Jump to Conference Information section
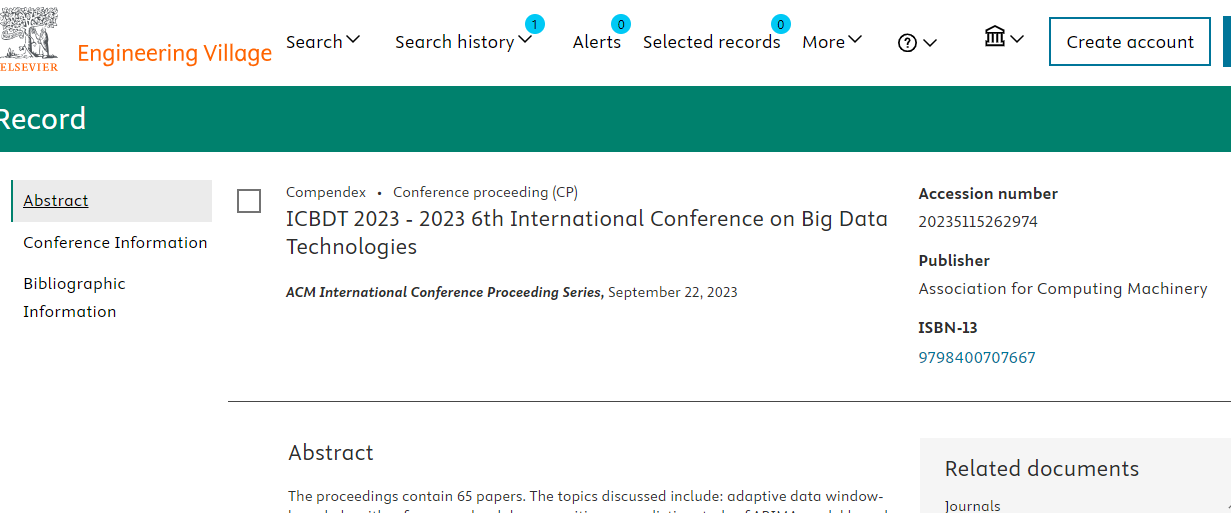The height and width of the screenshot is (513, 1231). 115,242
